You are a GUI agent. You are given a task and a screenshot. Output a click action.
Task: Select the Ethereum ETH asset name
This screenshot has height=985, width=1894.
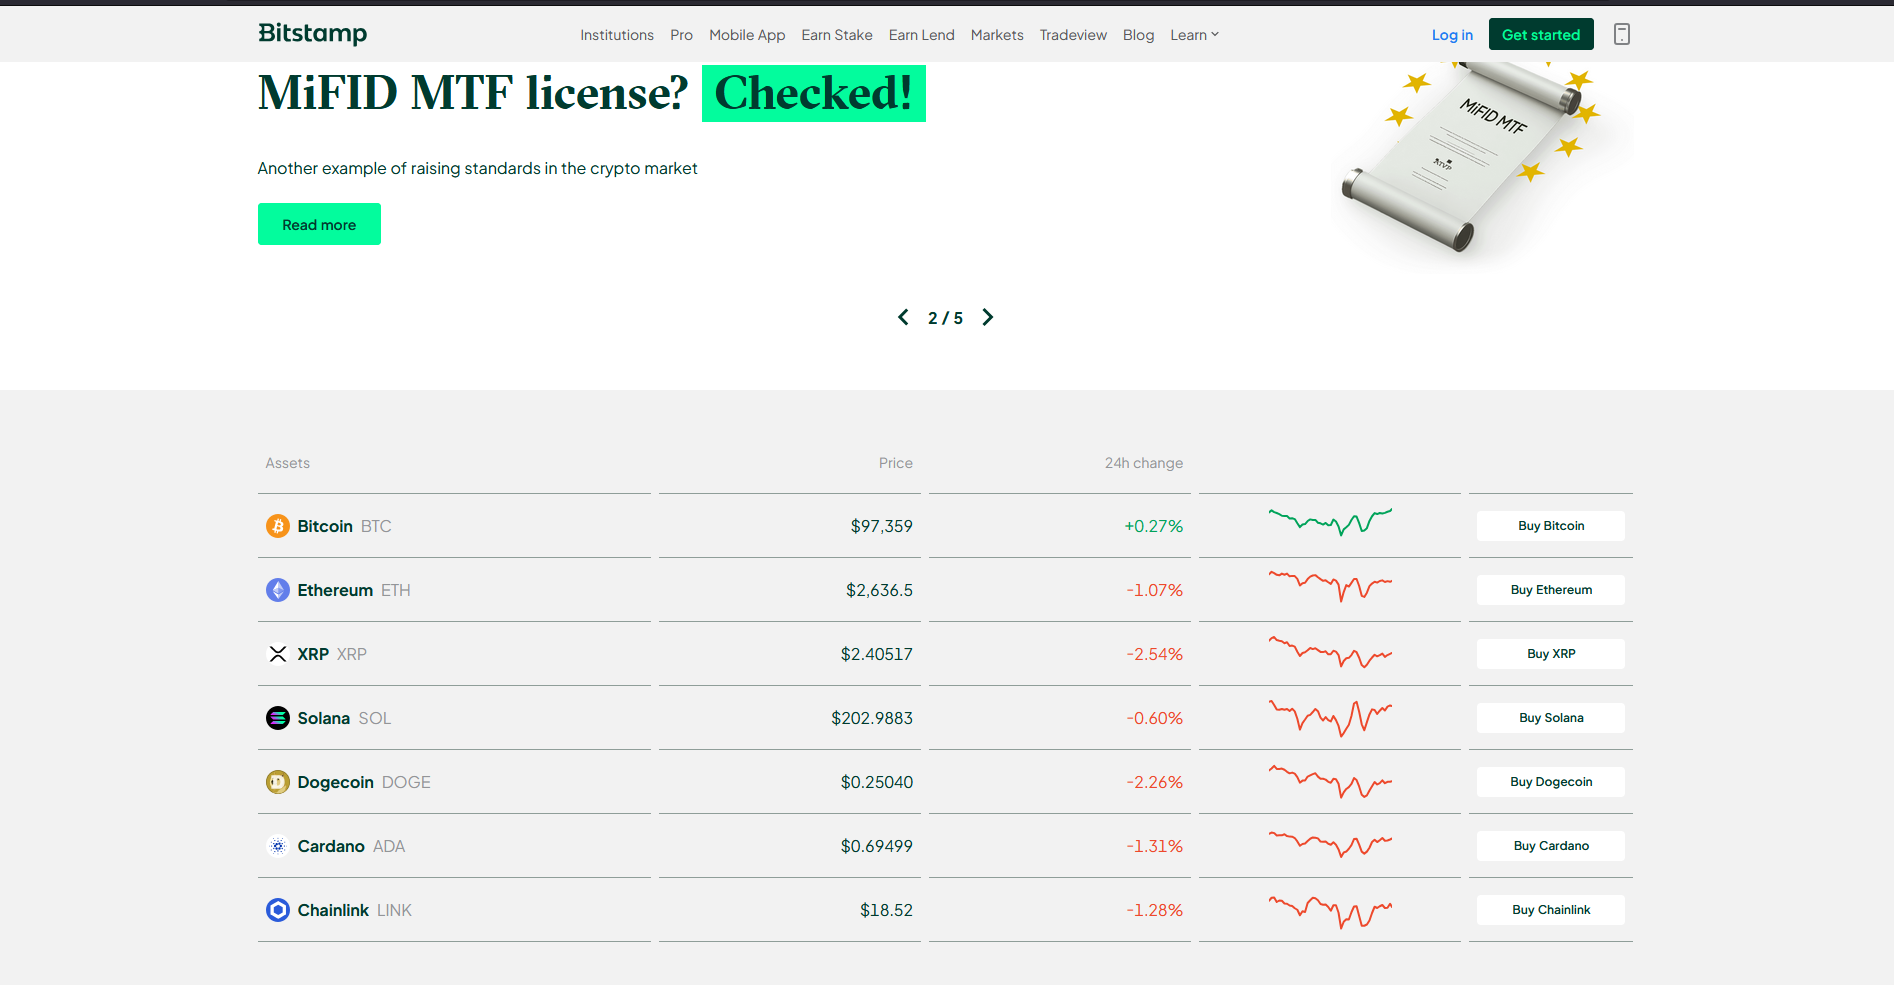[354, 590]
